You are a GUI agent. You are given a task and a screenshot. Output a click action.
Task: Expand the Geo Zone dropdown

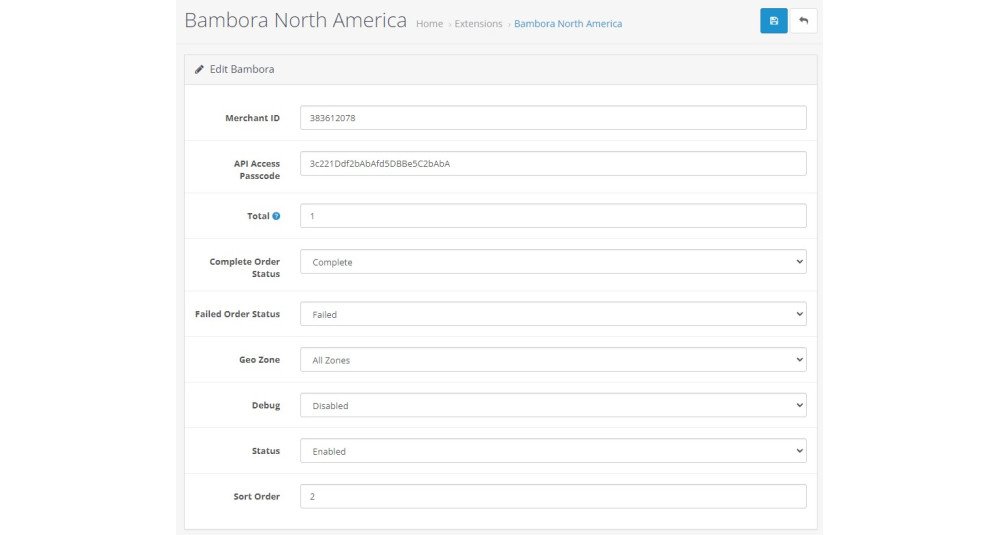(553, 360)
